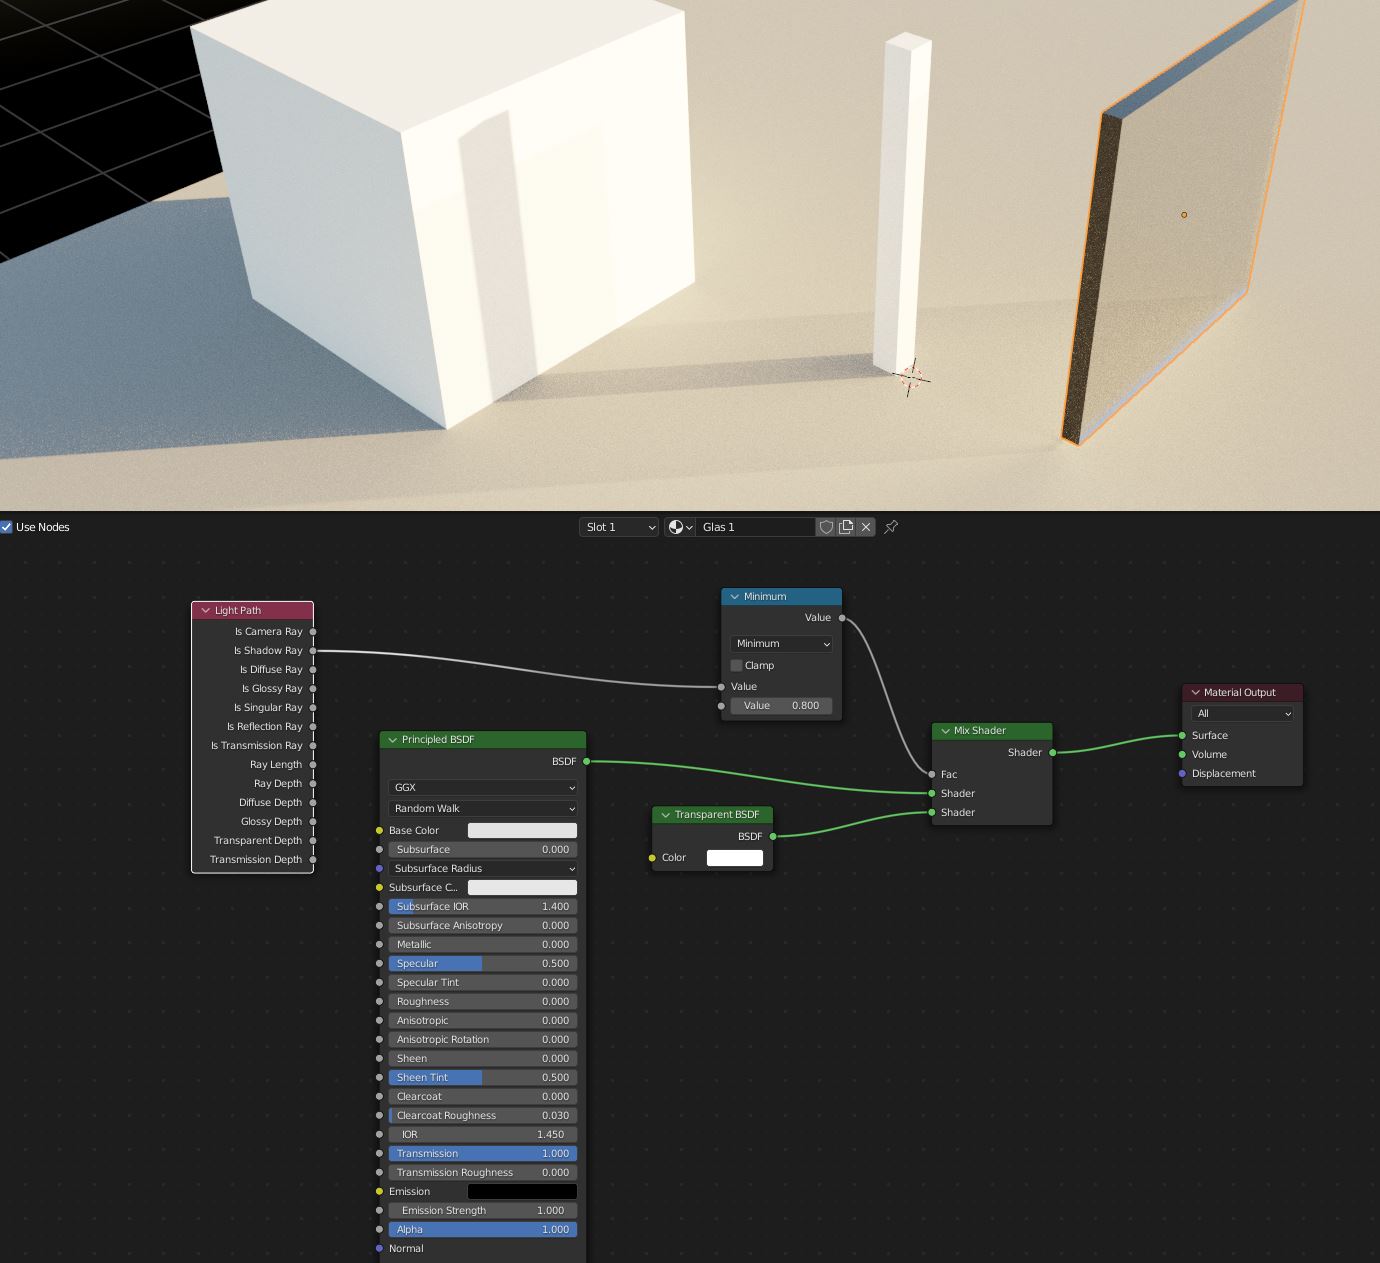1380x1263 pixels.
Task: Click the Mix Shader Fac input socket
Action: 932,775
